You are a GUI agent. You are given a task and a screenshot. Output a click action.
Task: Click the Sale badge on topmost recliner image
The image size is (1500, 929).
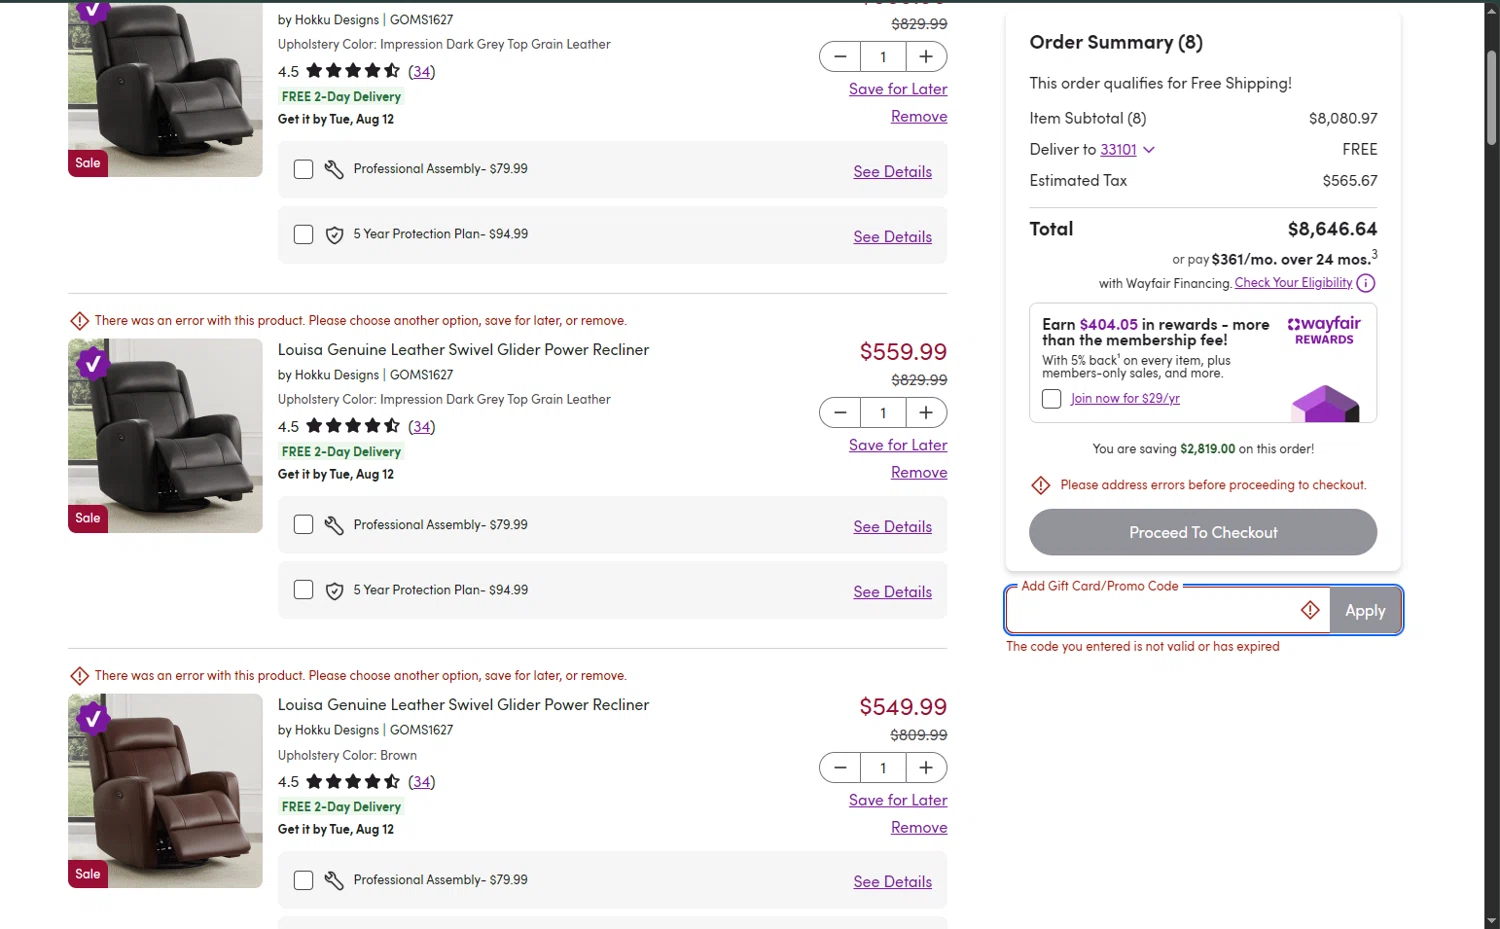87,163
